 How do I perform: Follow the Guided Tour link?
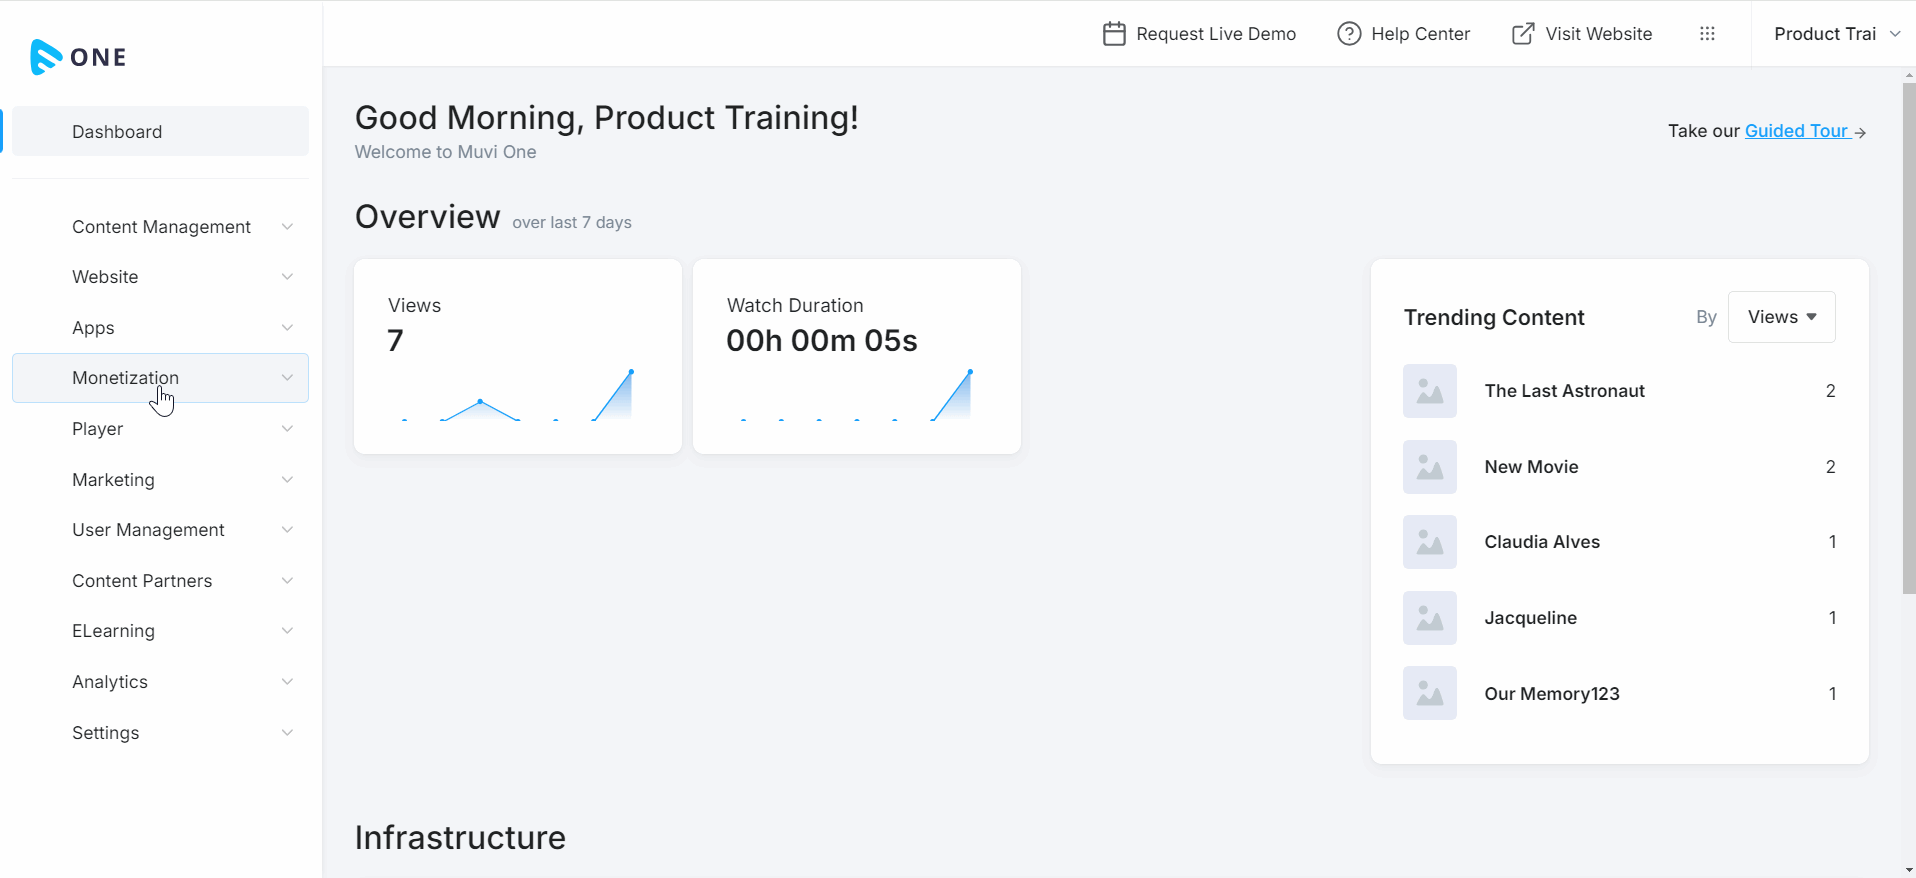point(1796,131)
